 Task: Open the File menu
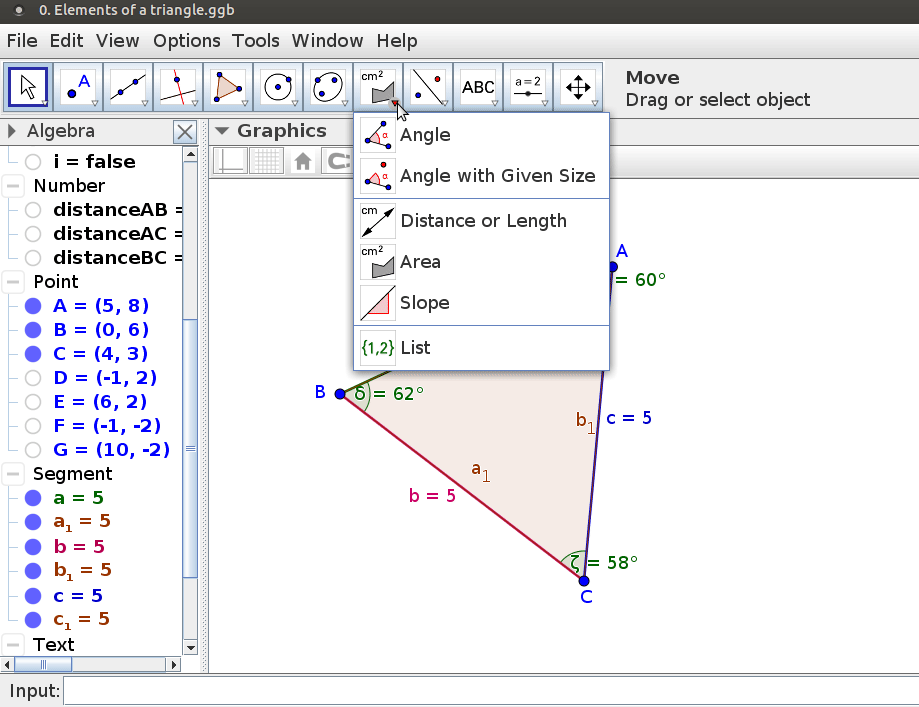pos(22,41)
